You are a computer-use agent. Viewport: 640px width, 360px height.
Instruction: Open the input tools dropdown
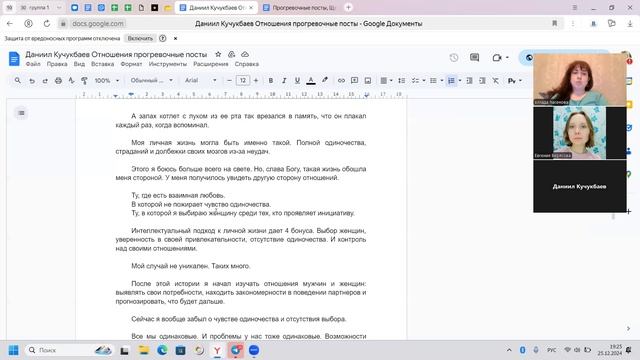tap(515, 81)
